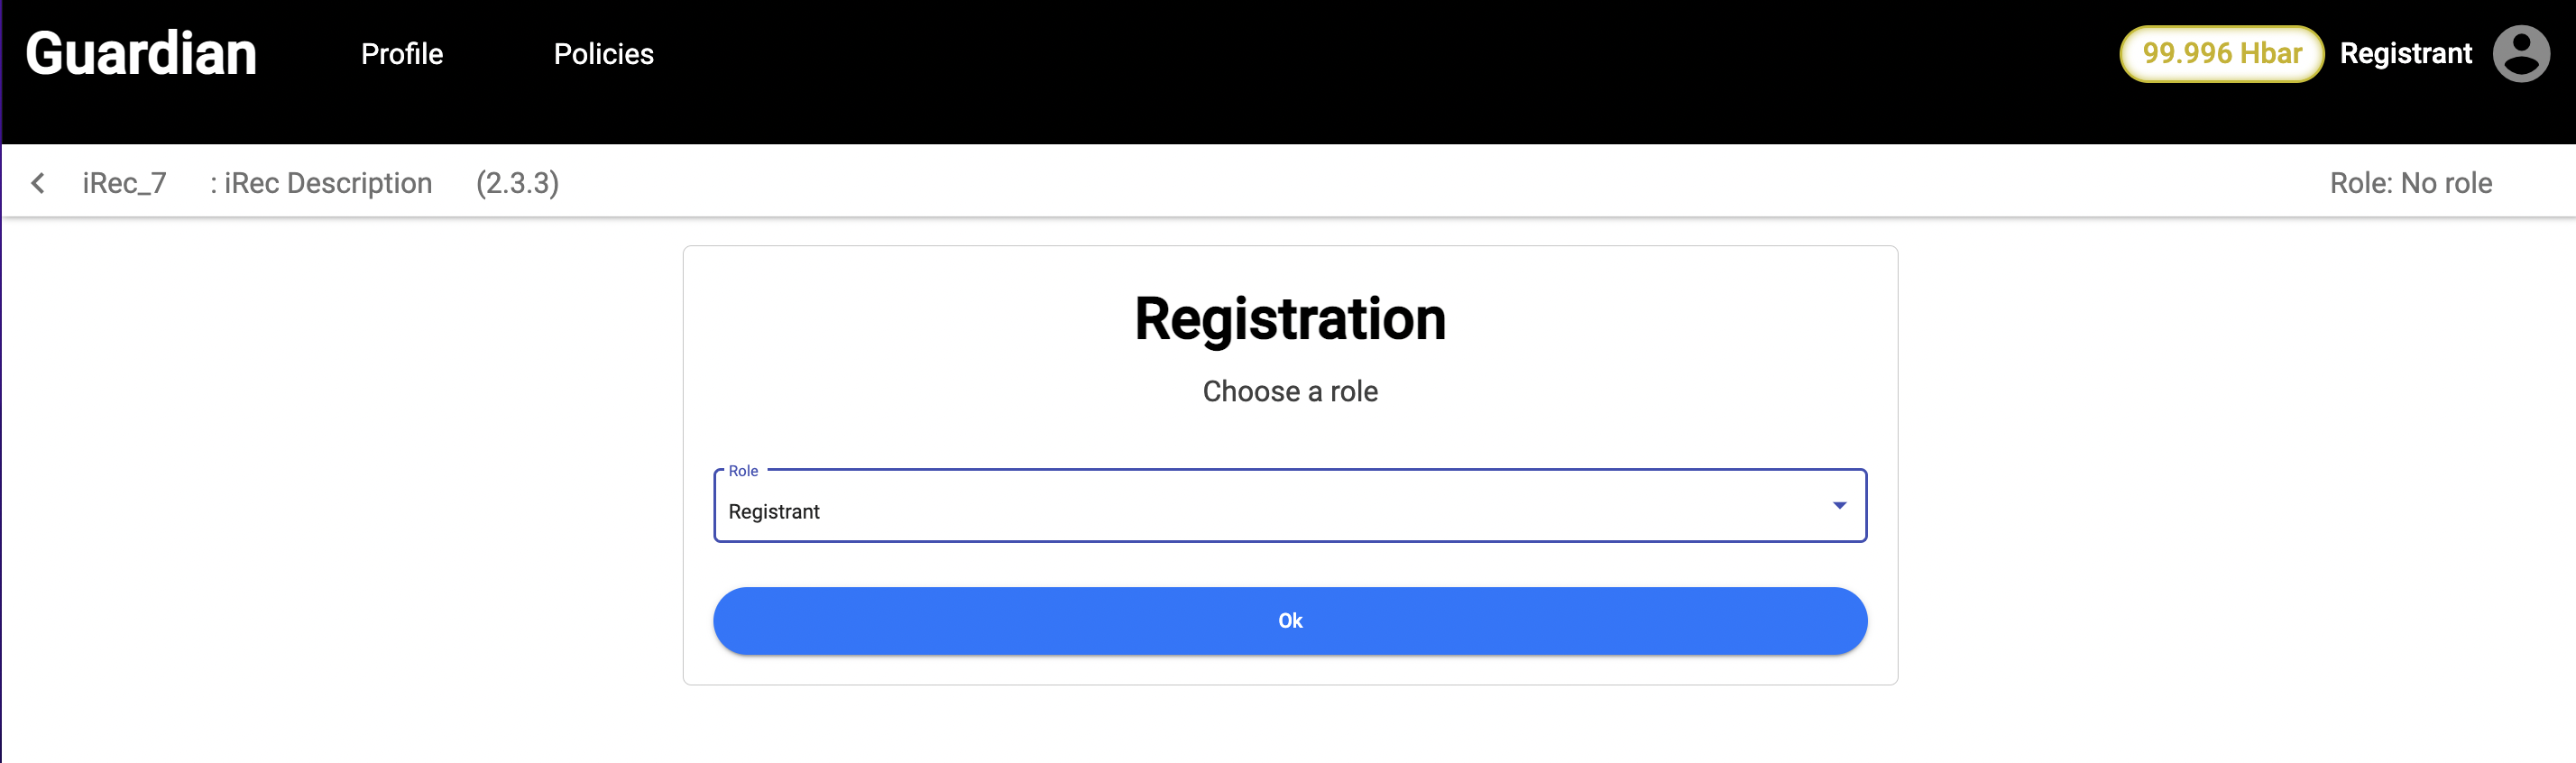Click the policy version (2.3.3)
The height and width of the screenshot is (763, 2576).
pyautogui.click(x=517, y=183)
